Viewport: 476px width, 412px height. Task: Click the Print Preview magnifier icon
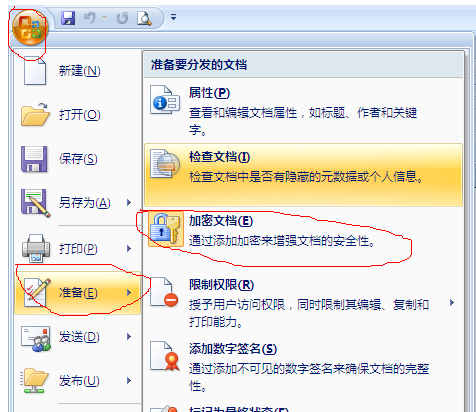pyautogui.click(x=144, y=18)
